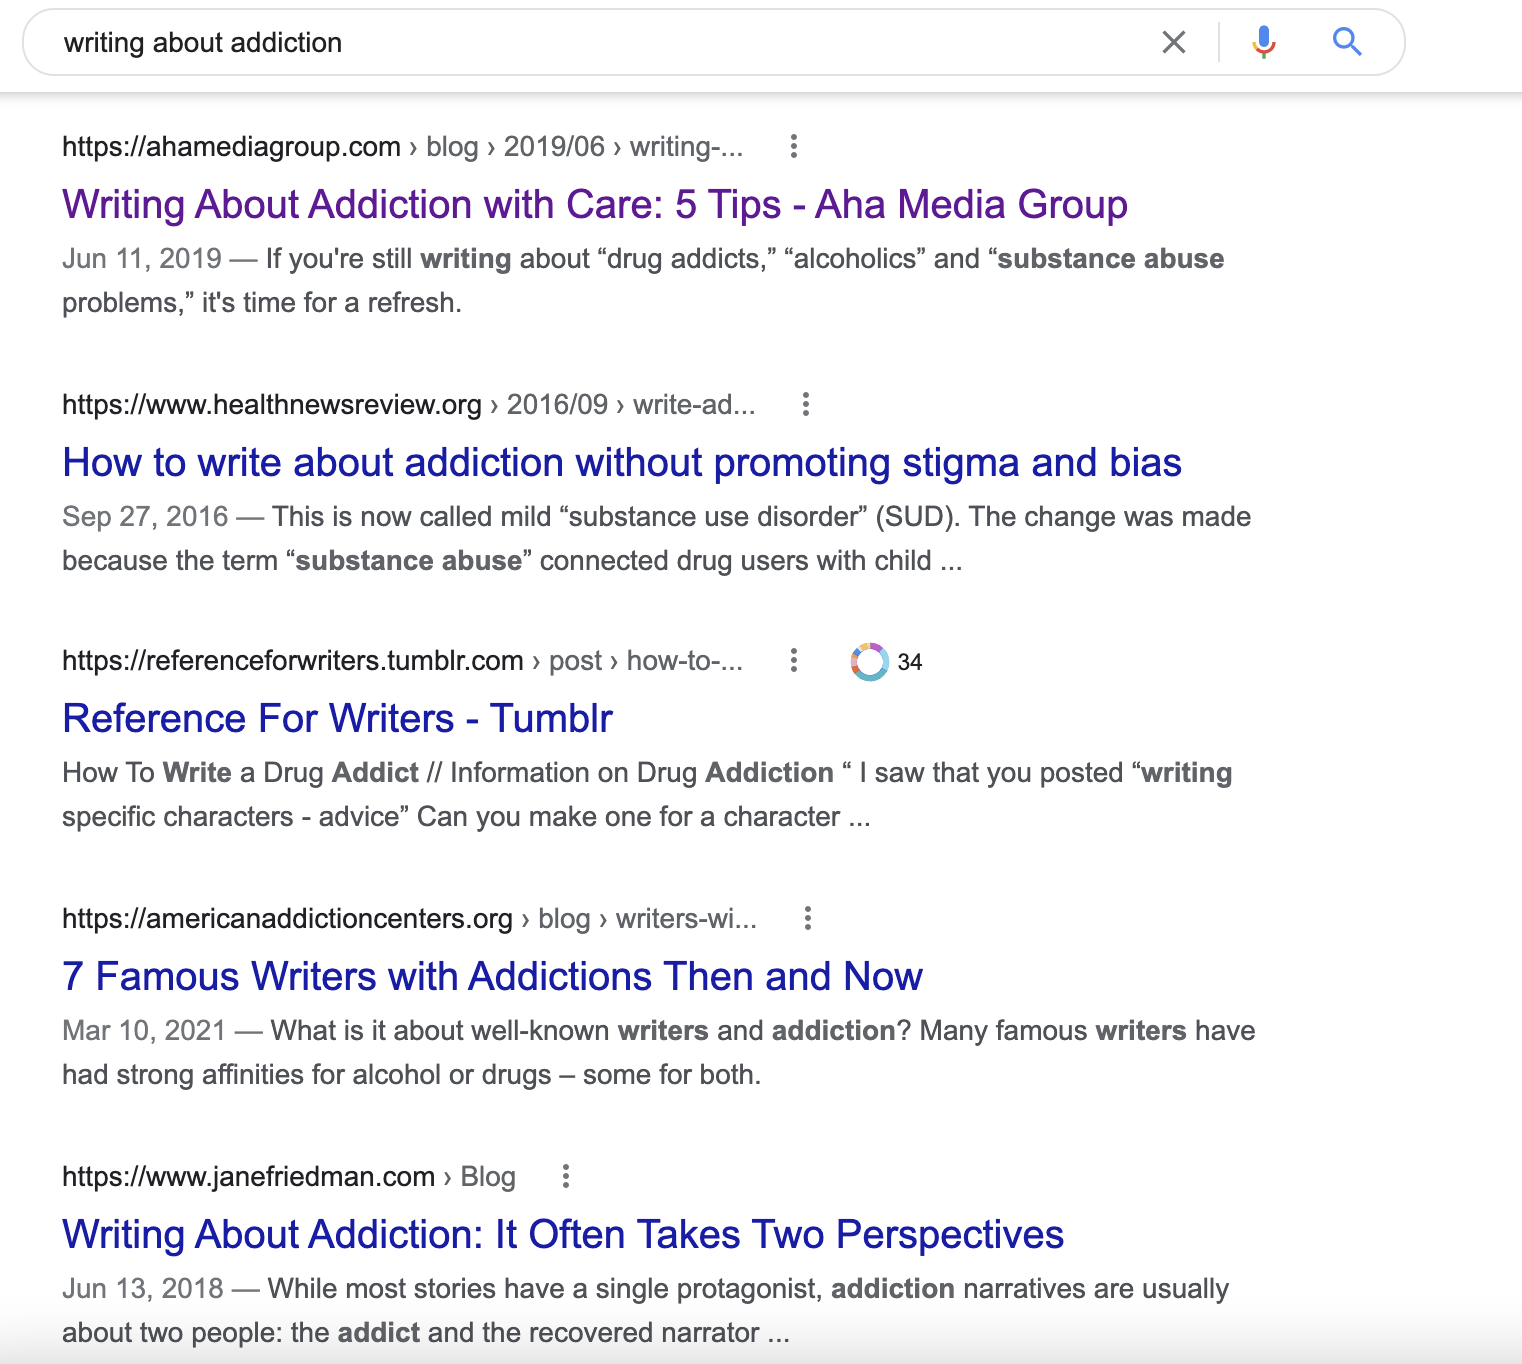Open 'How to write about addiction without promoting stigma' link
Viewport: 1522px width, 1364px height.
[622, 462]
